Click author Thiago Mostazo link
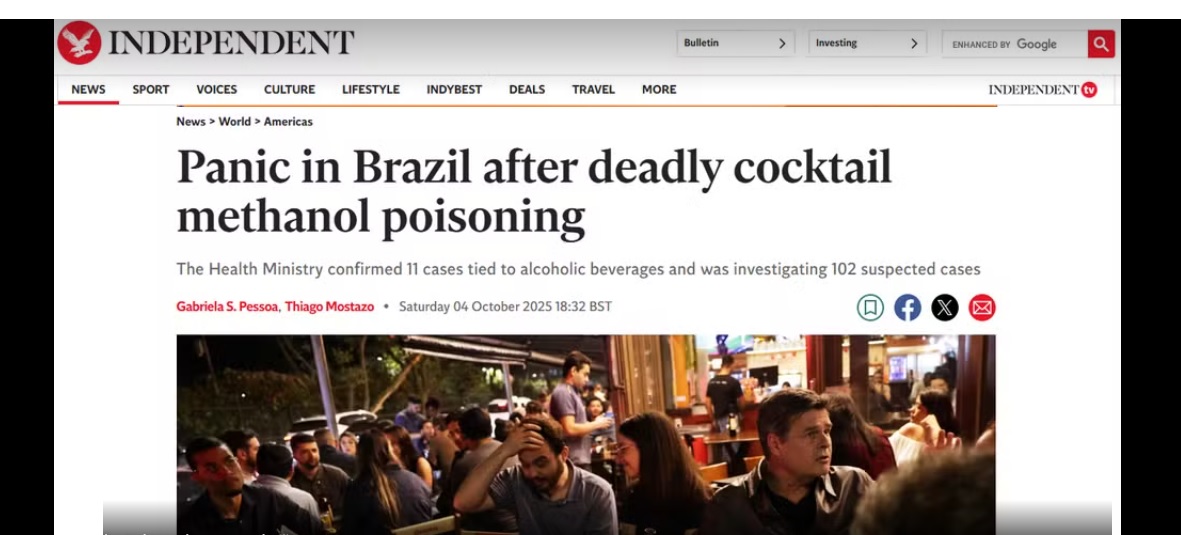The image size is (1181, 535). (329, 307)
